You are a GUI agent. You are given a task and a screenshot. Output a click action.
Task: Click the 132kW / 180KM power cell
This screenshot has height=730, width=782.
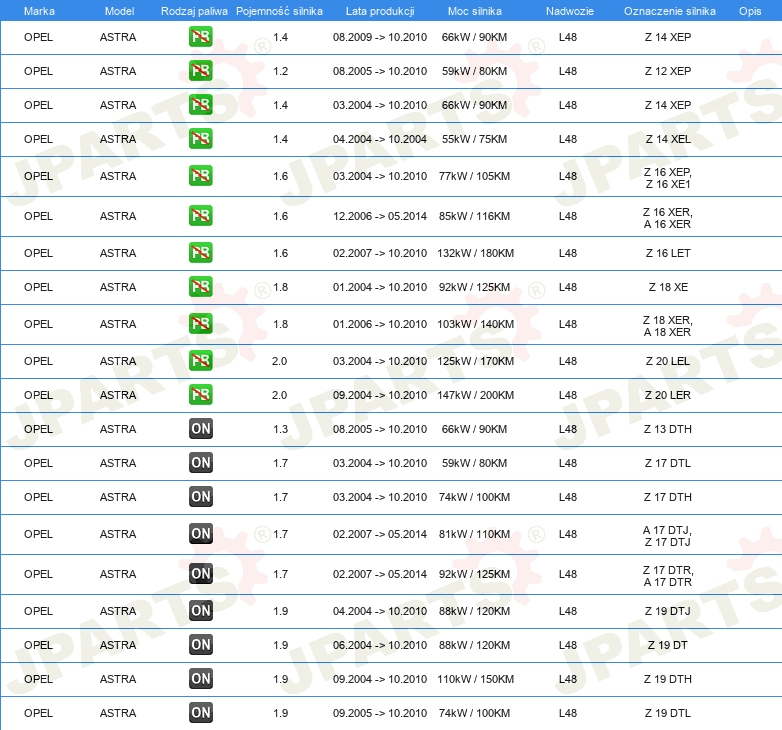[x=475, y=253]
